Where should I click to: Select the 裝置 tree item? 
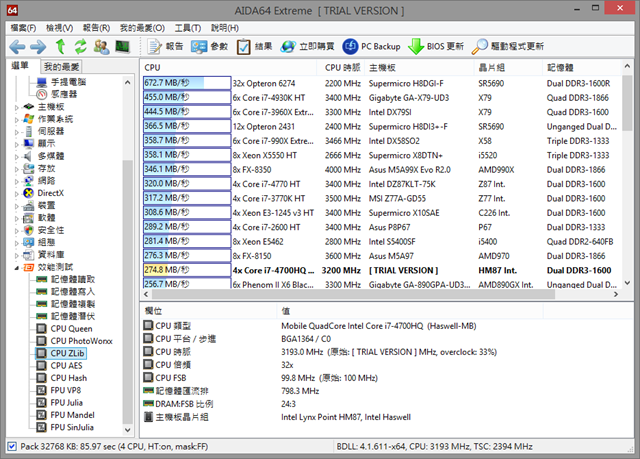(x=46, y=205)
